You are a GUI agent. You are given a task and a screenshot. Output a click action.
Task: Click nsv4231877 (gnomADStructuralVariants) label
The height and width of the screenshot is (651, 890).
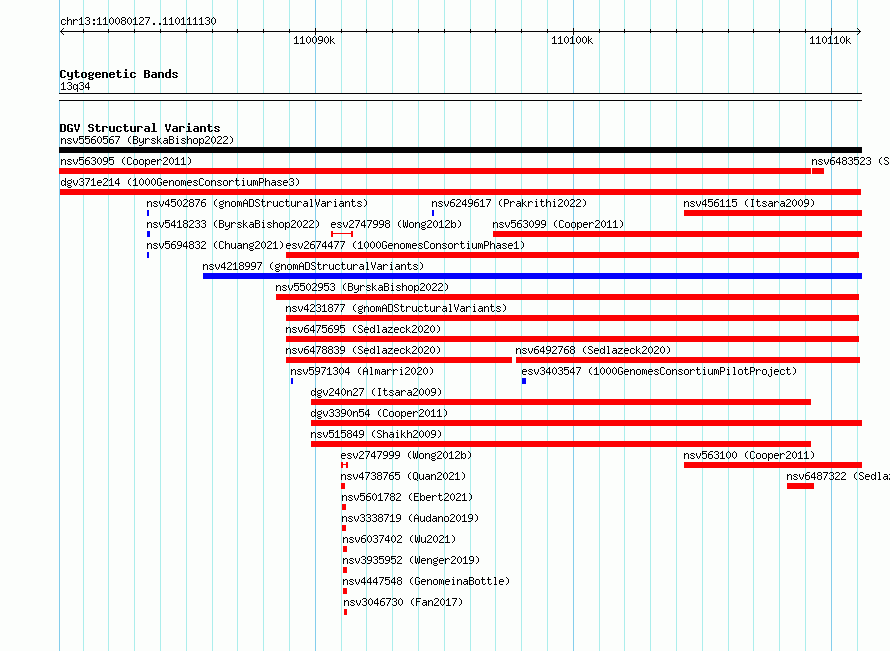coord(396,308)
